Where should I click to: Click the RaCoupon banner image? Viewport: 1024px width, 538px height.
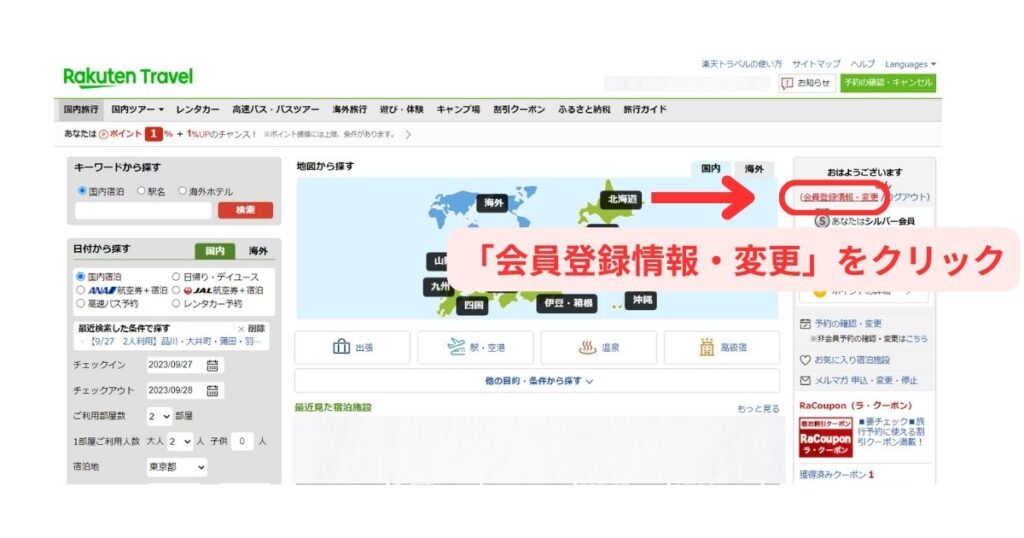point(825,437)
